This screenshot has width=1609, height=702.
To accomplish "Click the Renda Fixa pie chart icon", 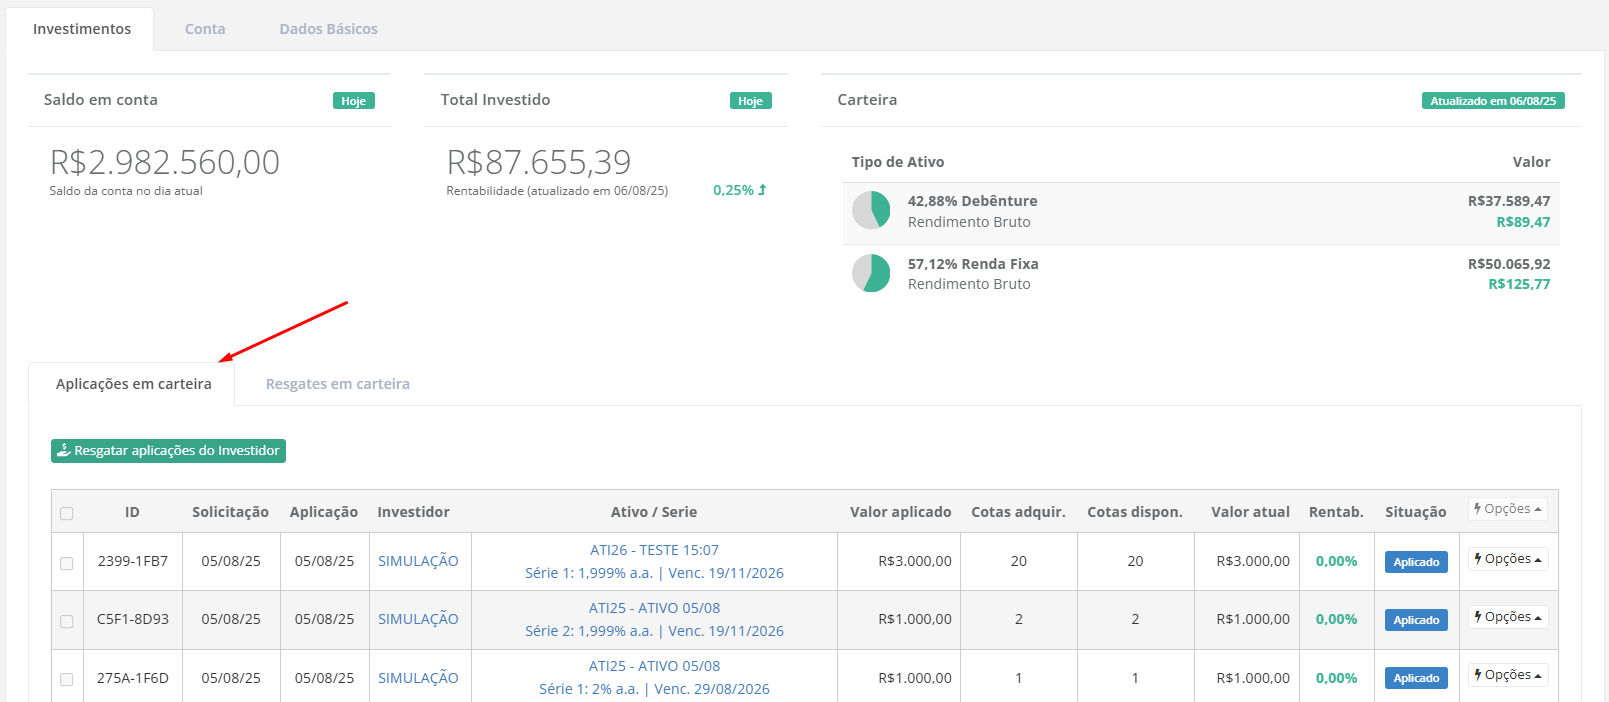I will point(871,273).
